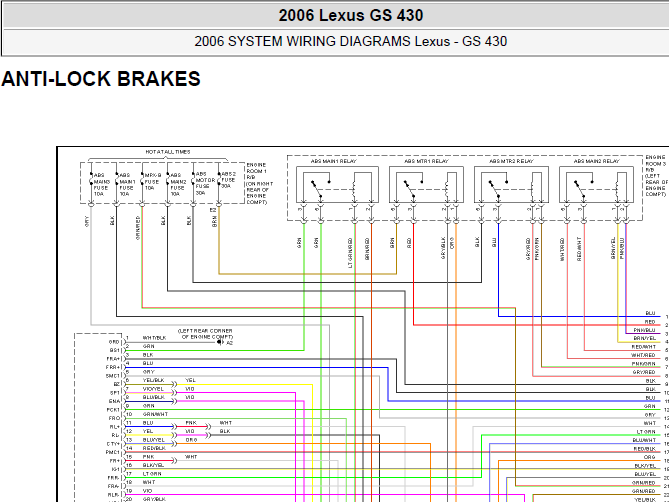Click the 'BLU/YEL' wire label at left pin 13

[153, 440]
